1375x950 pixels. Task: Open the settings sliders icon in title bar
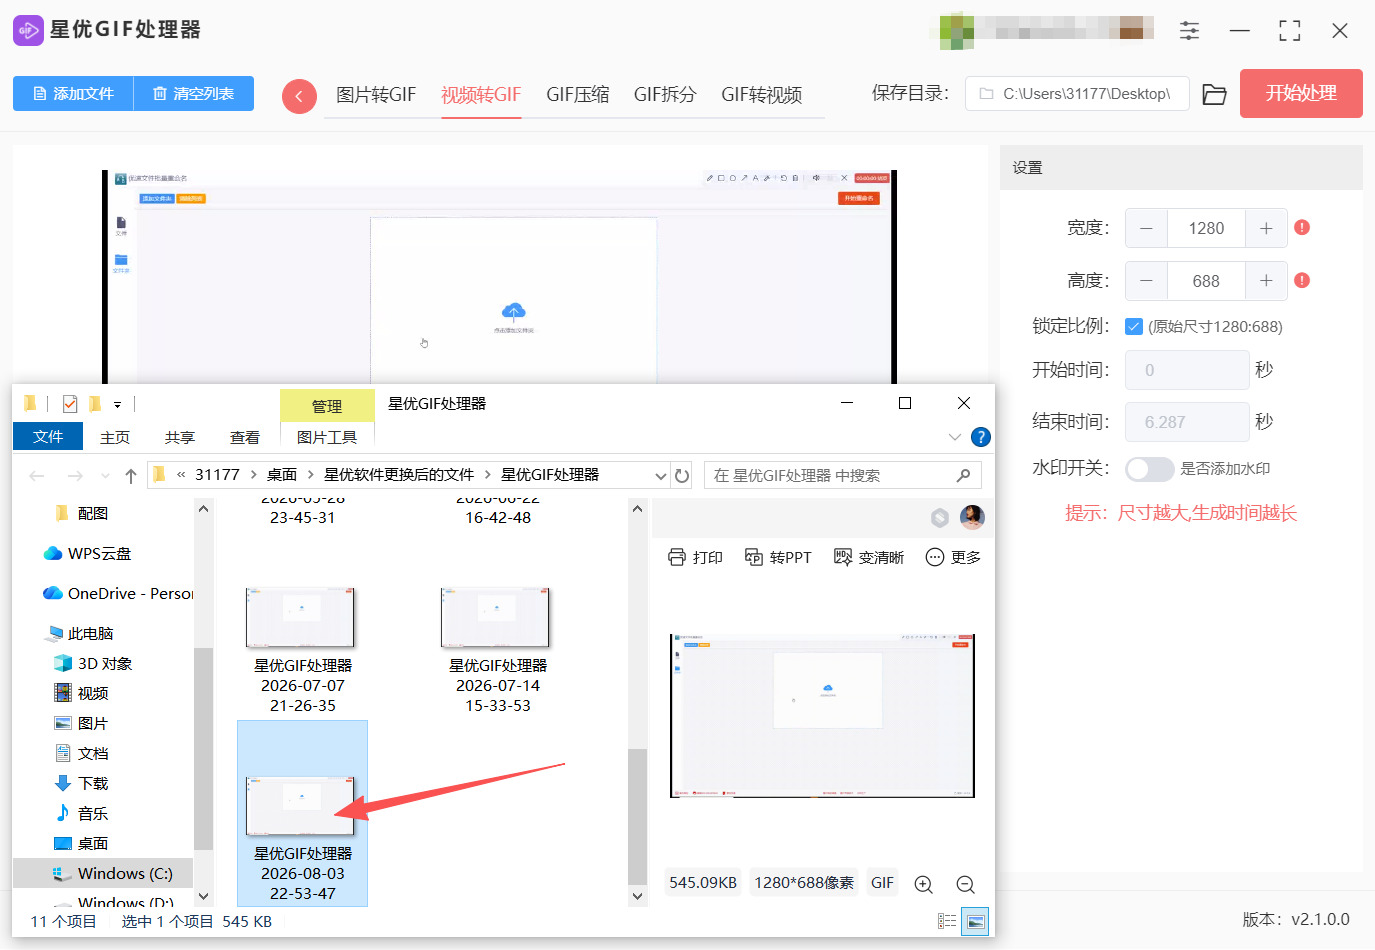click(1189, 31)
